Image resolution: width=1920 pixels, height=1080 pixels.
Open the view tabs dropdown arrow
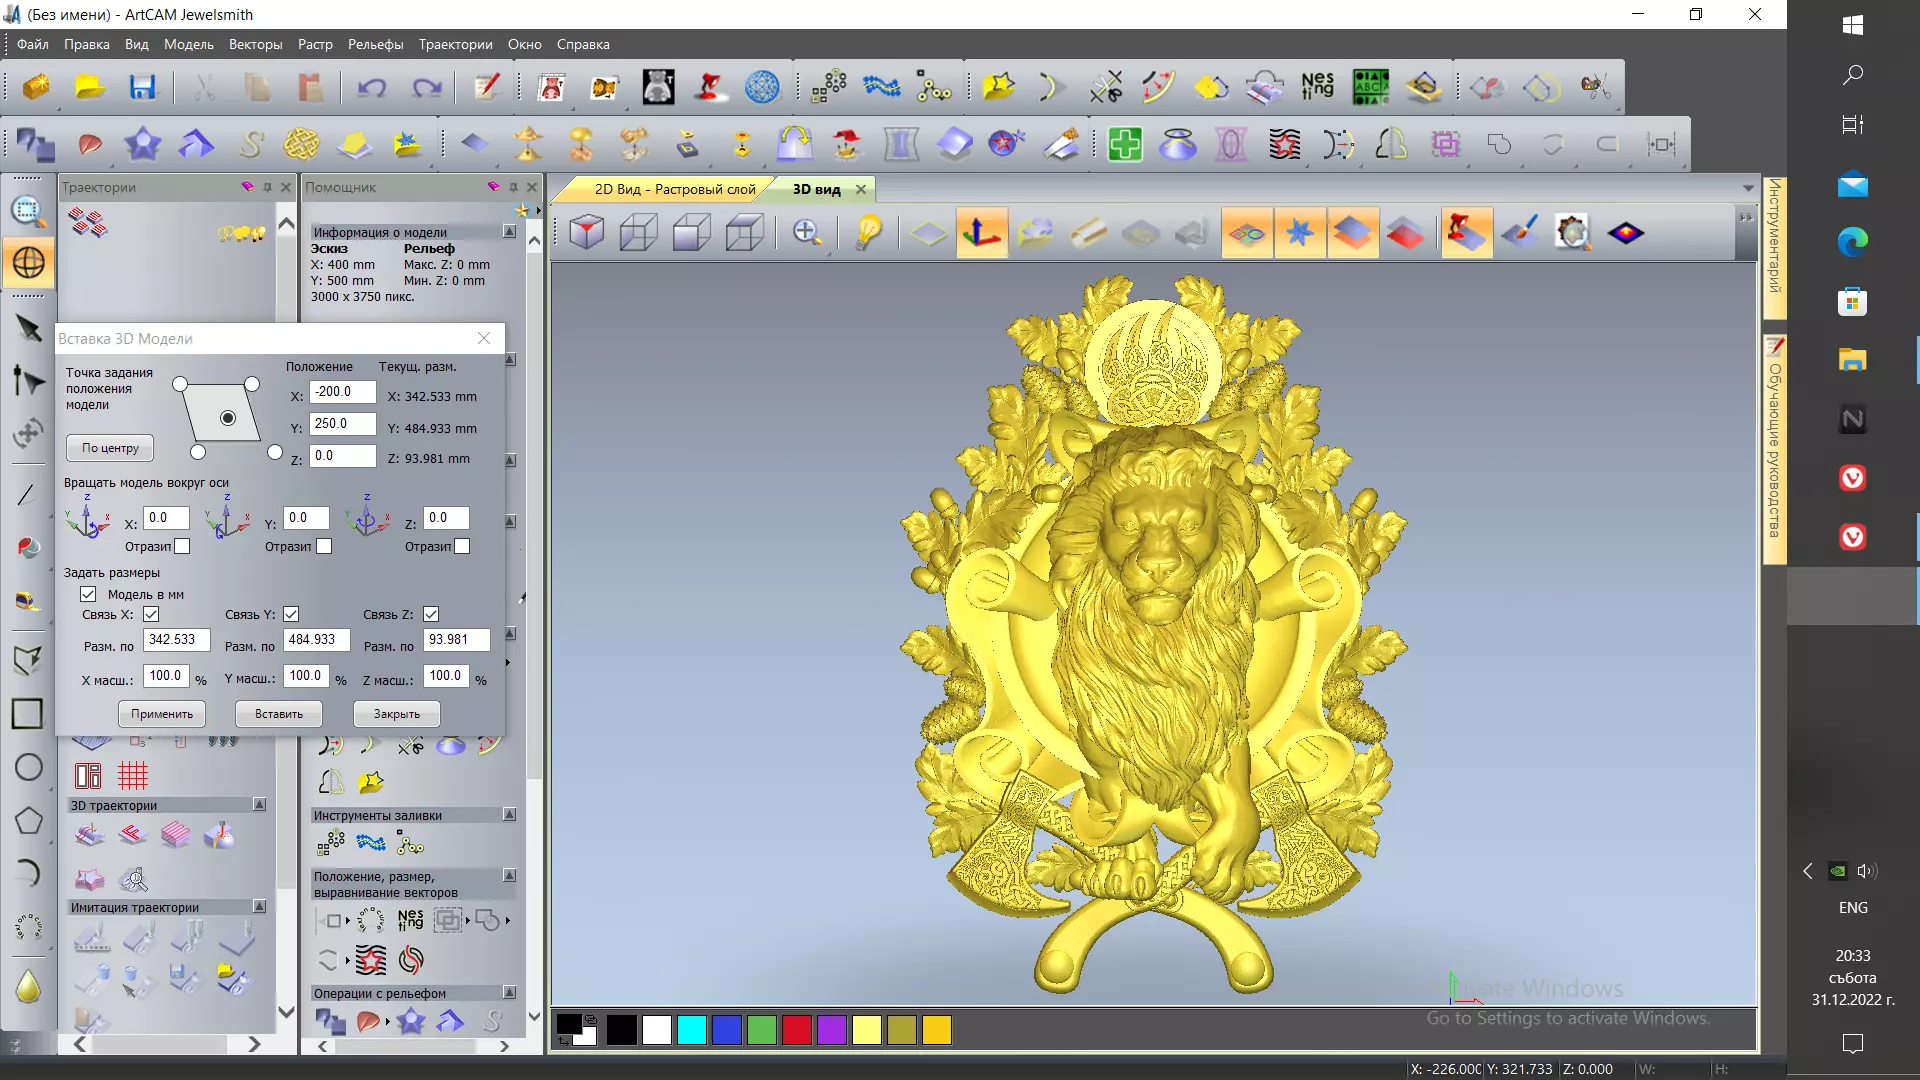(x=1748, y=188)
